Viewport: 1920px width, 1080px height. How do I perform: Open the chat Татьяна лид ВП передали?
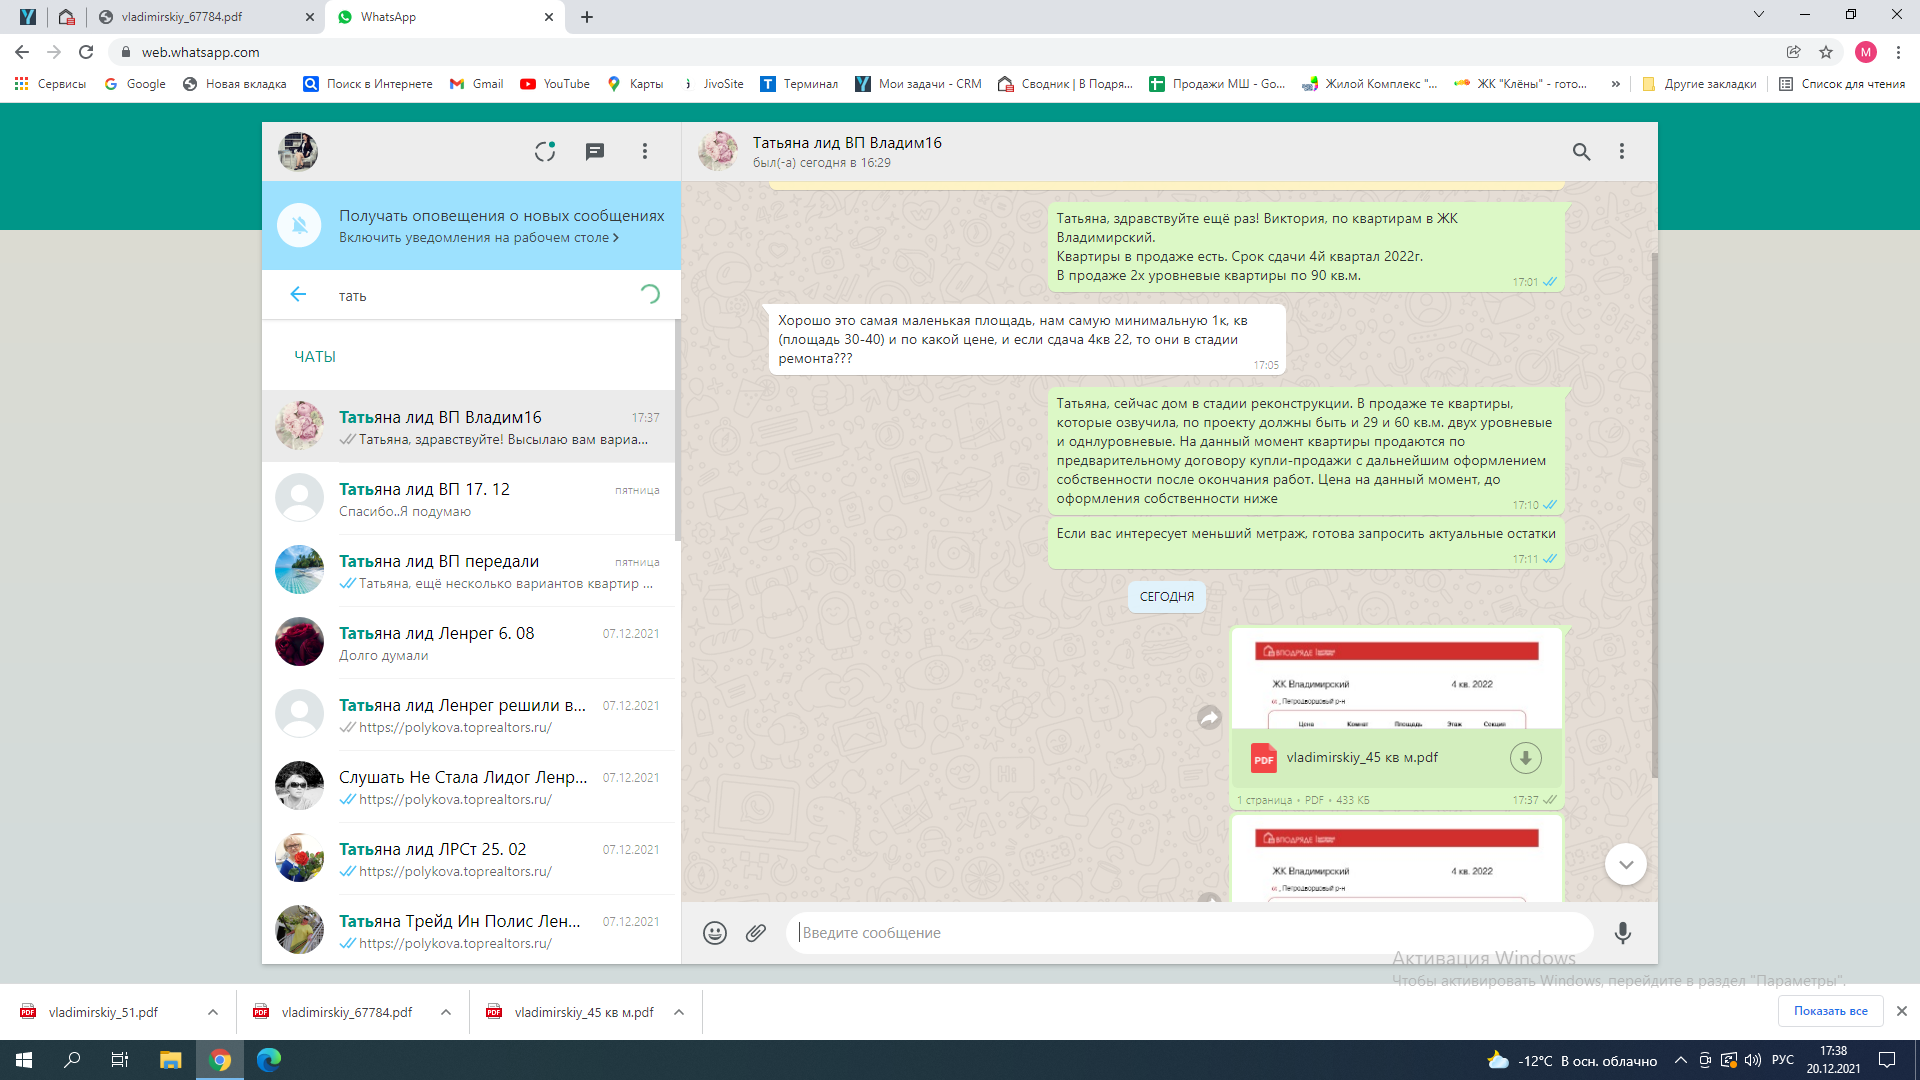pyautogui.click(x=470, y=570)
